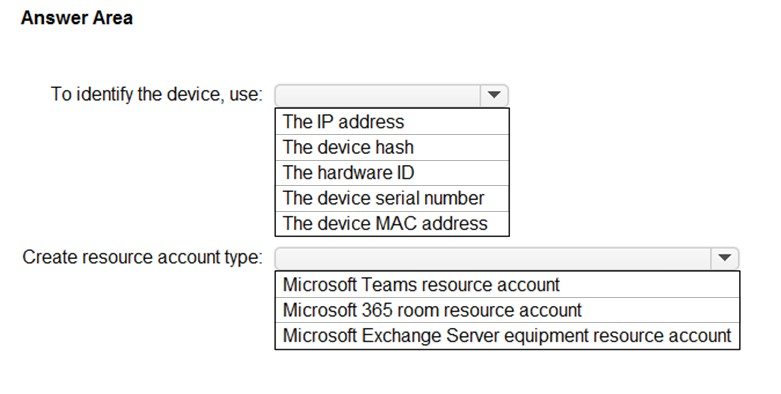Screen dimensions: 781x394
Task: Pick The hardware ID option
Action: tap(392, 173)
